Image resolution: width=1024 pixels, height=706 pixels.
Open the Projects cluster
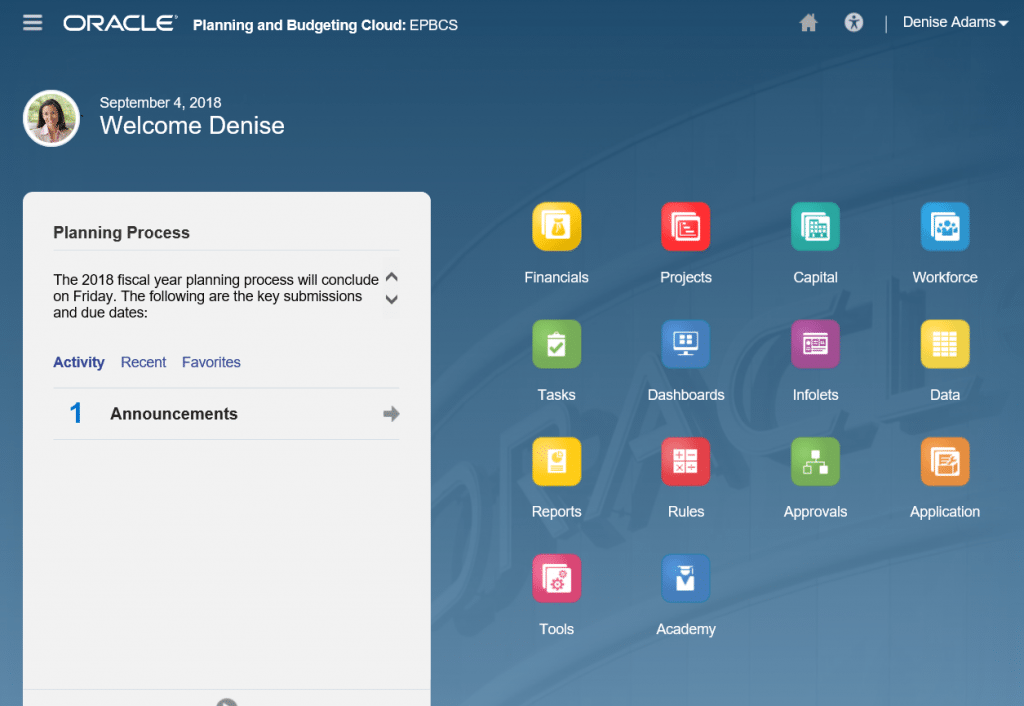[686, 227]
